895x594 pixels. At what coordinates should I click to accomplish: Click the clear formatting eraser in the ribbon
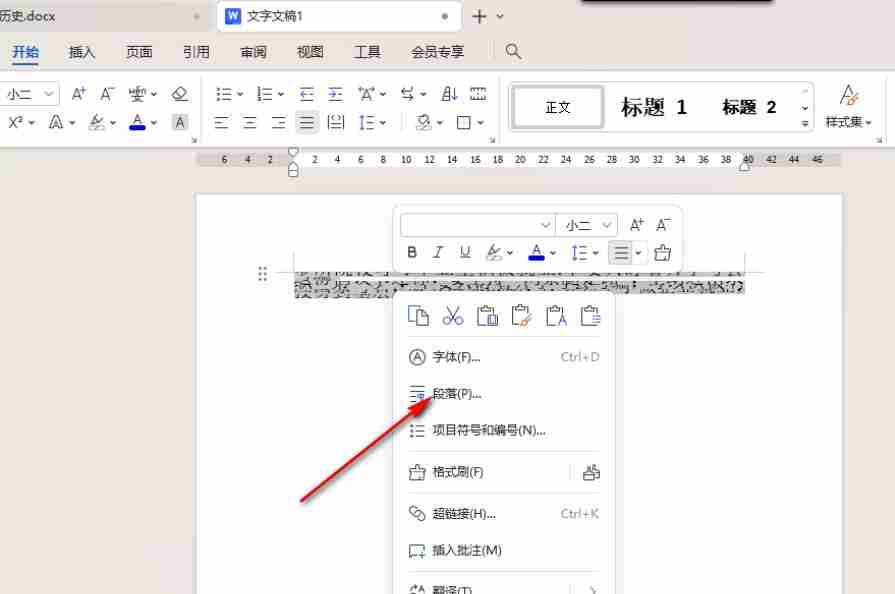(181, 92)
